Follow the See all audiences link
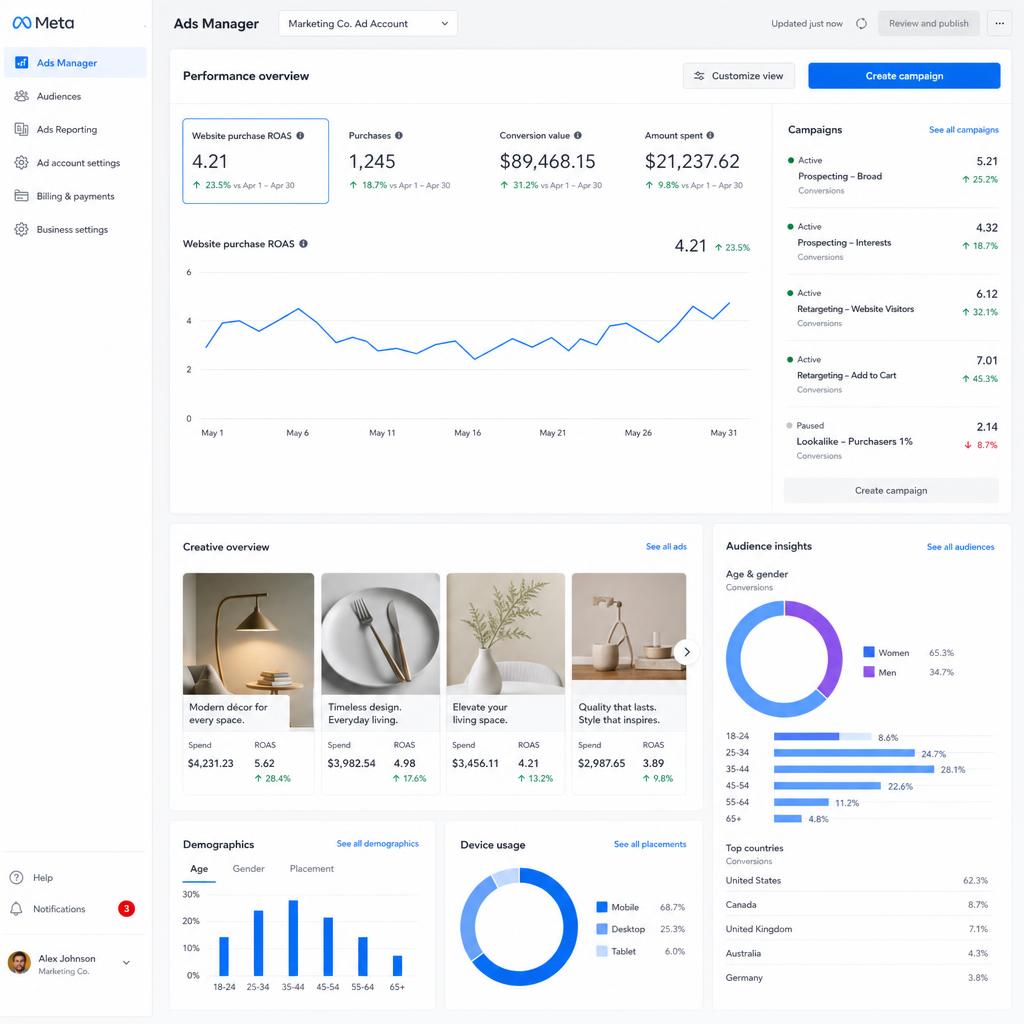The image size is (1024, 1024). [960, 547]
